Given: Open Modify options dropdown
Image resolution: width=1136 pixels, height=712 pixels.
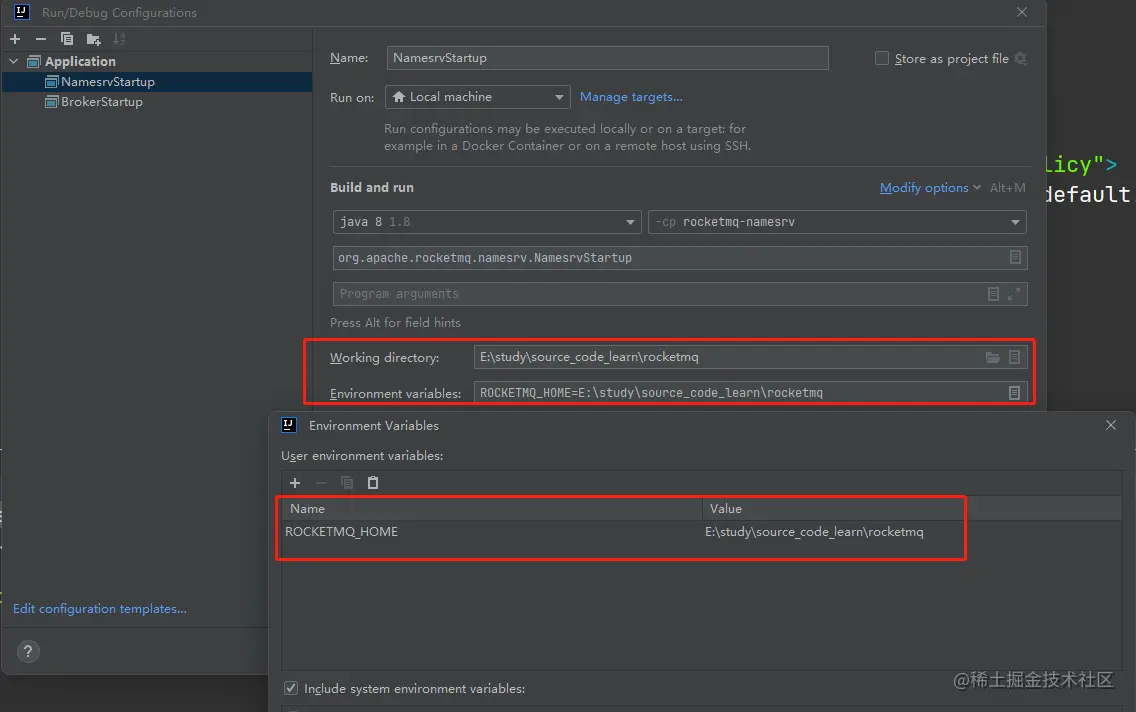Looking at the screenshot, I should click(x=930, y=188).
